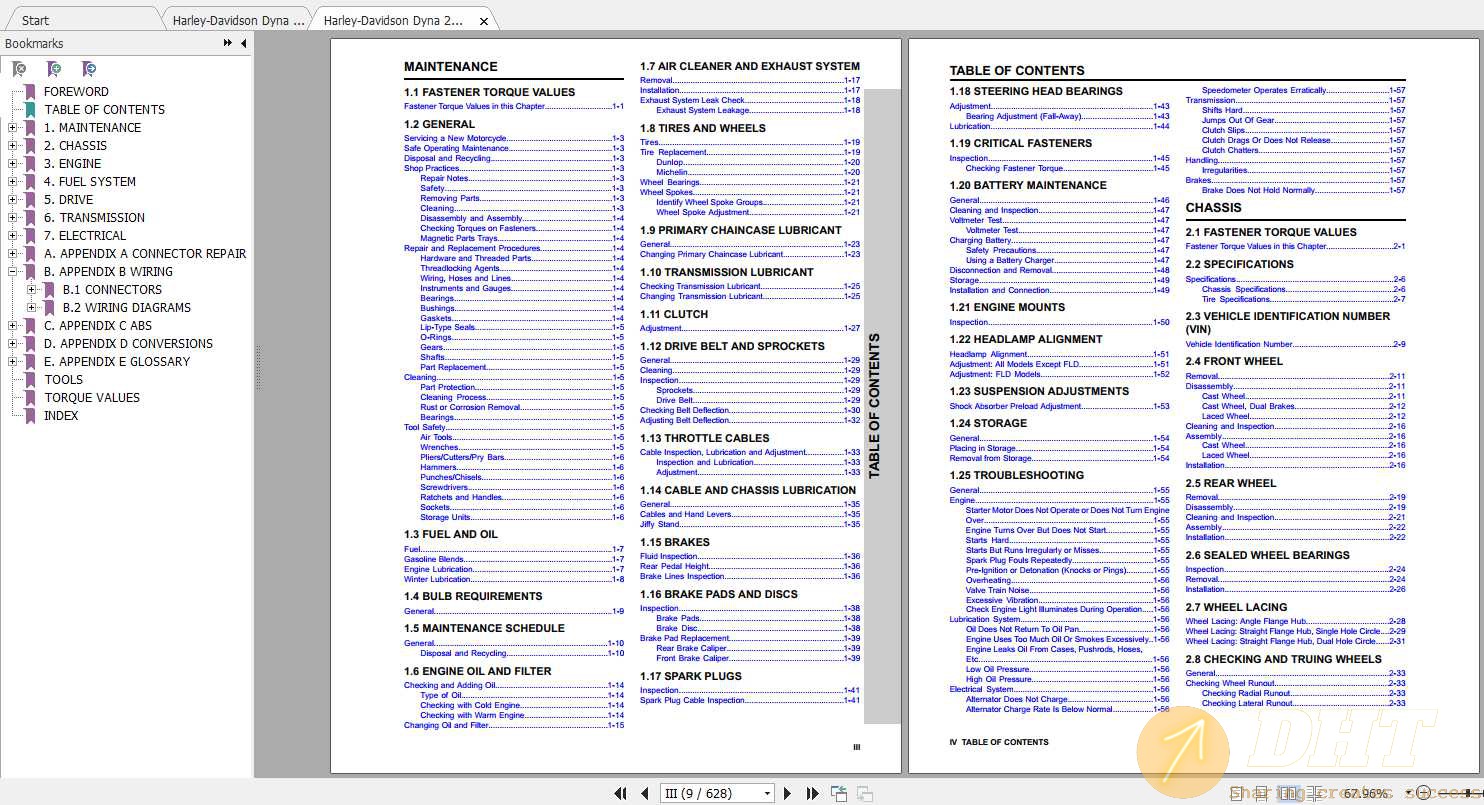Follow the Changing Oil and Filter link
This screenshot has width=1484, height=805.
(513, 725)
